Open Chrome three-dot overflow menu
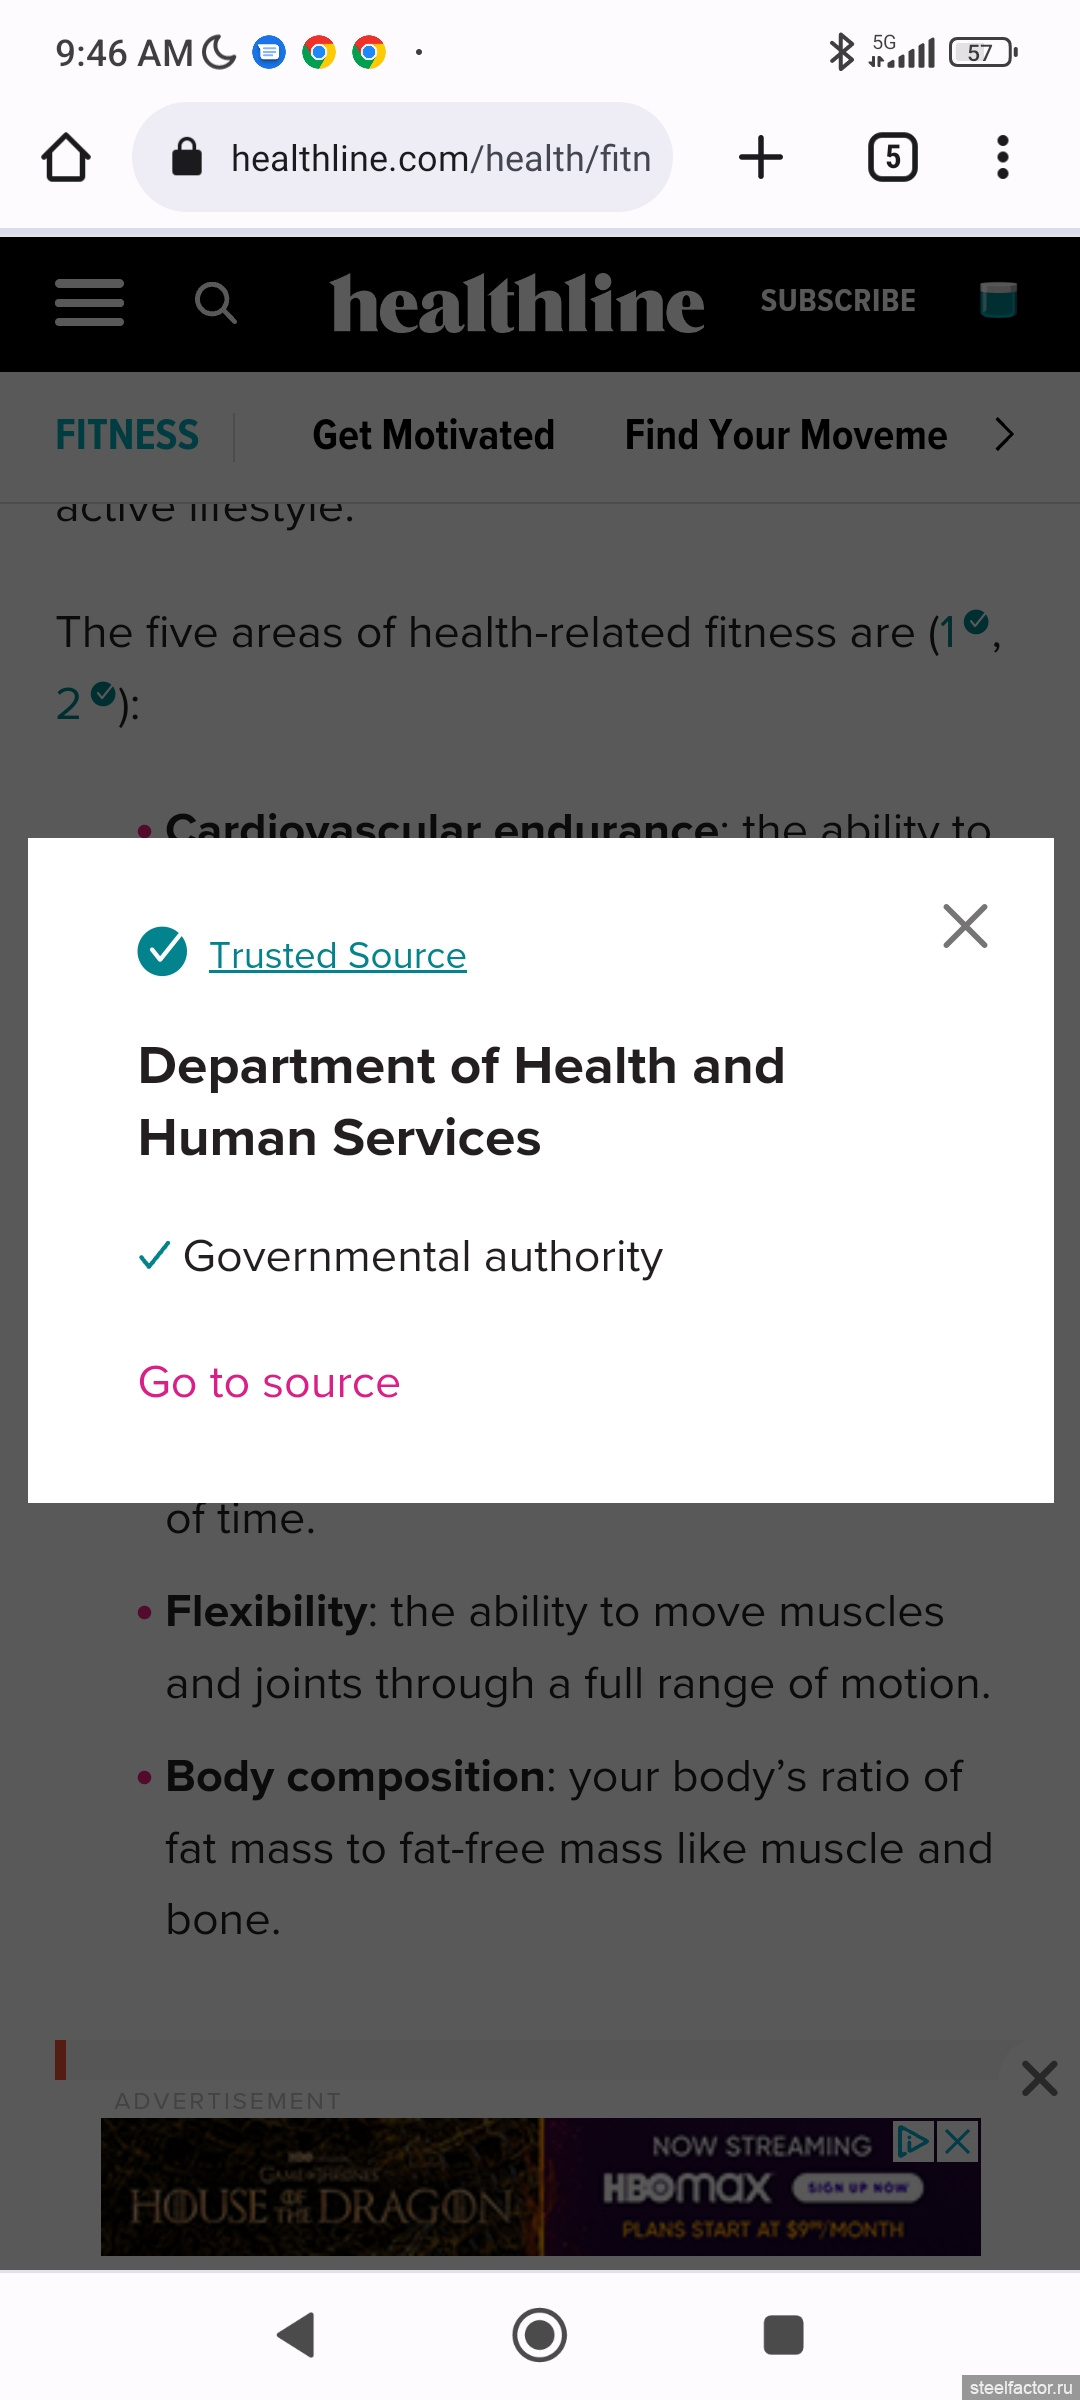1080x2400 pixels. tap(1002, 158)
